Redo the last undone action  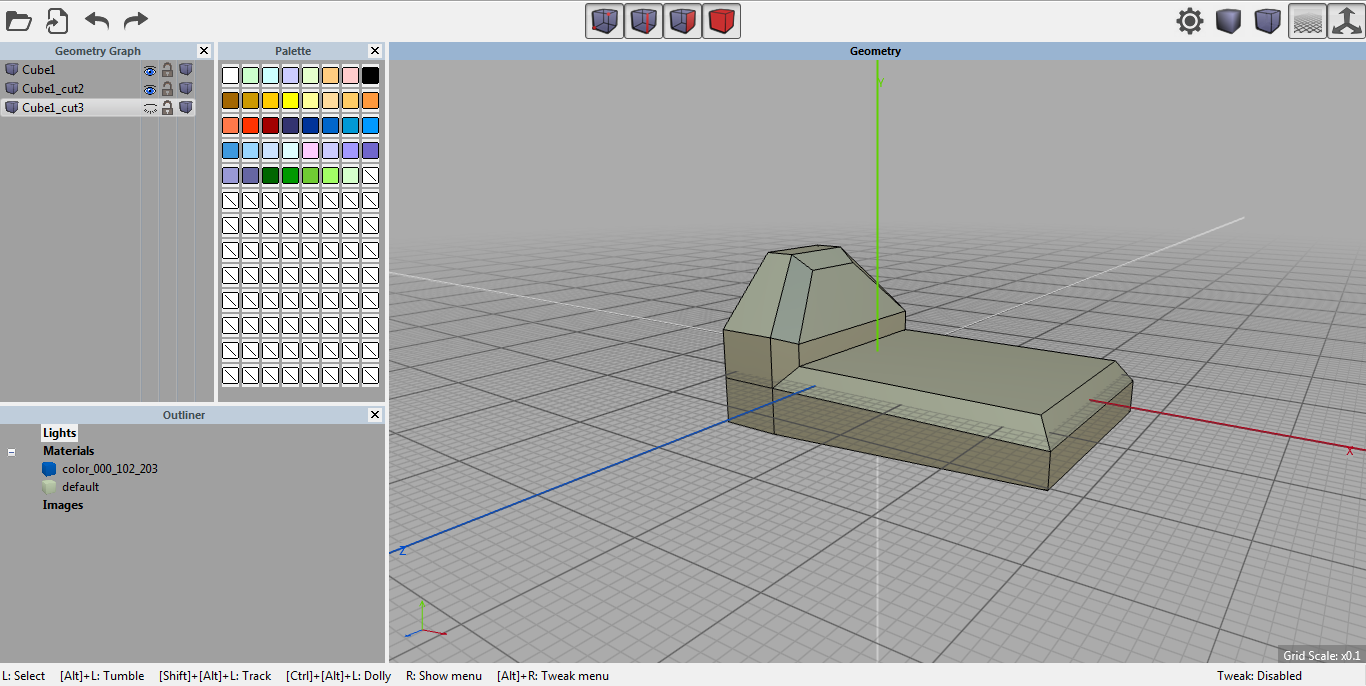[x=135, y=20]
